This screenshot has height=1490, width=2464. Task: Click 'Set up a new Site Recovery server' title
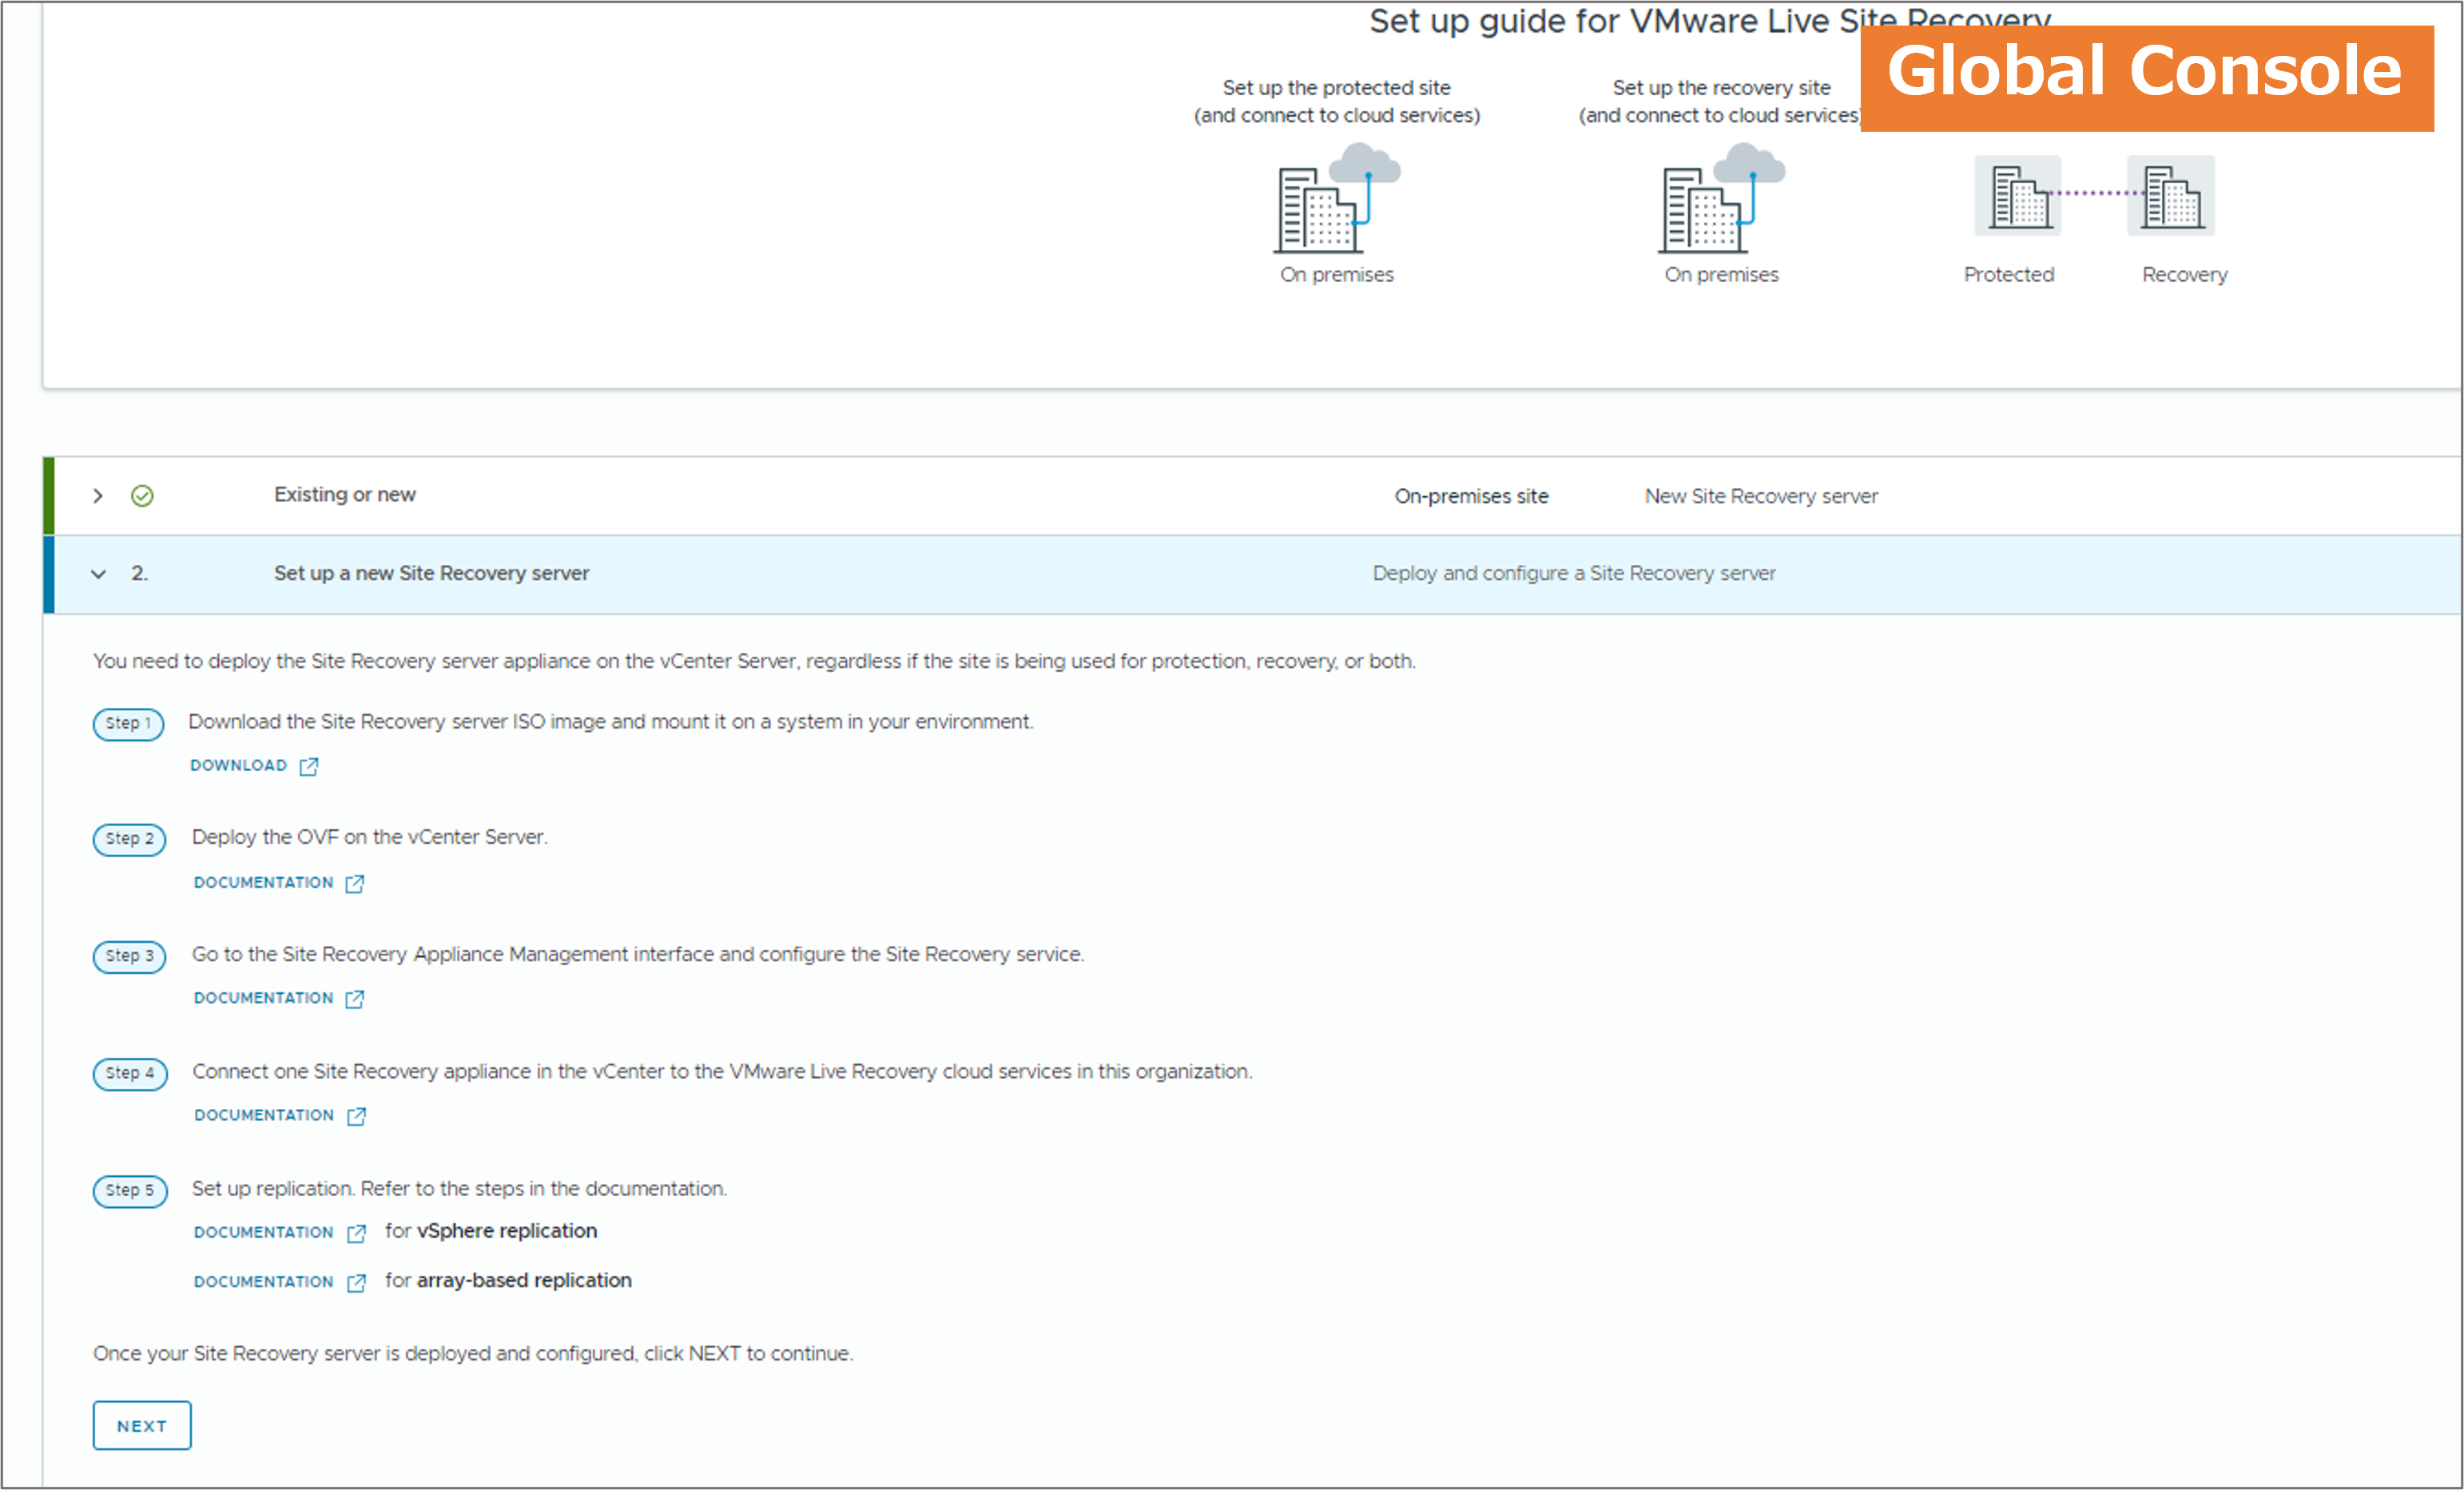tap(431, 573)
